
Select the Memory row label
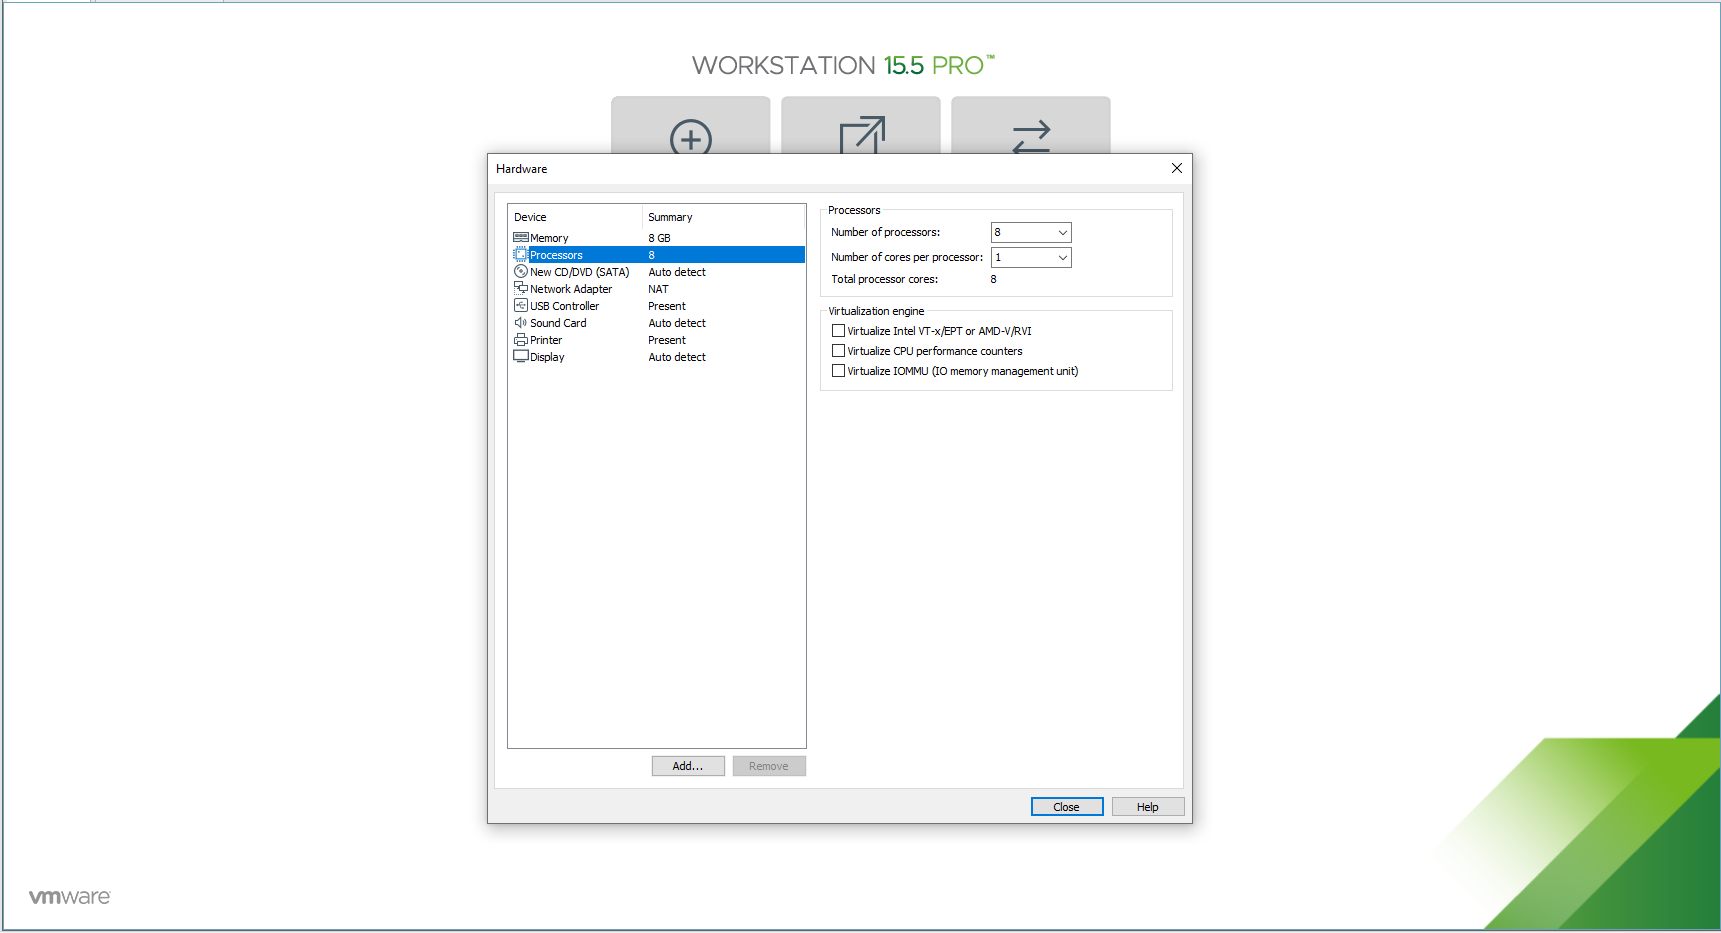549,238
